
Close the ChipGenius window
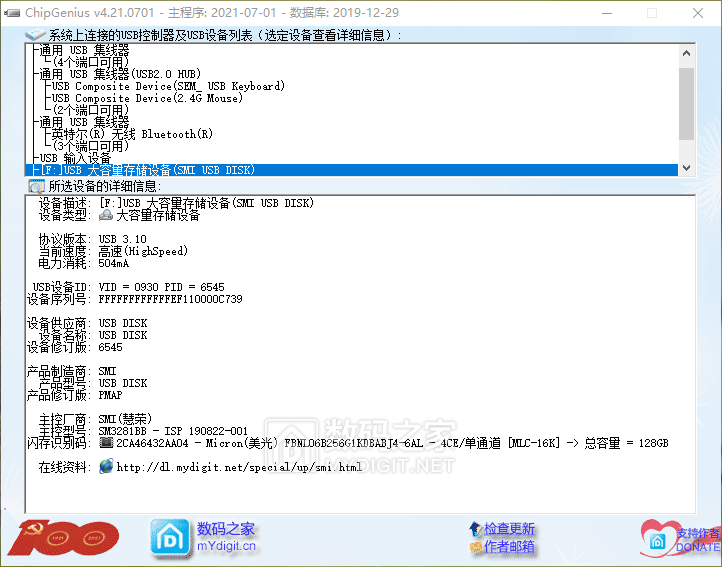(698, 13)
